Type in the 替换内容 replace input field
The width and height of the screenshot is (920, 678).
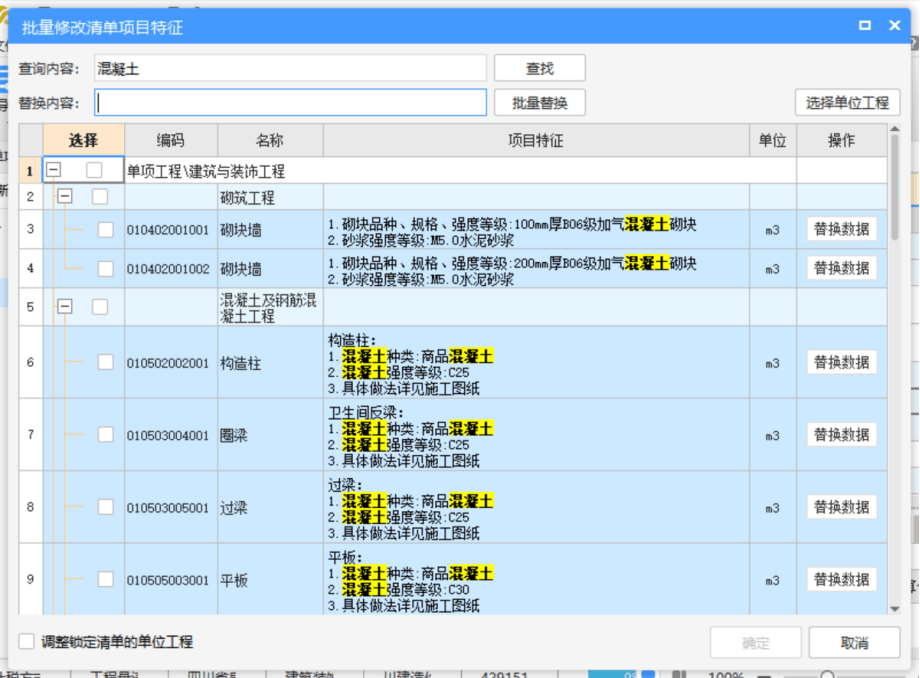(x=290, y=103)
